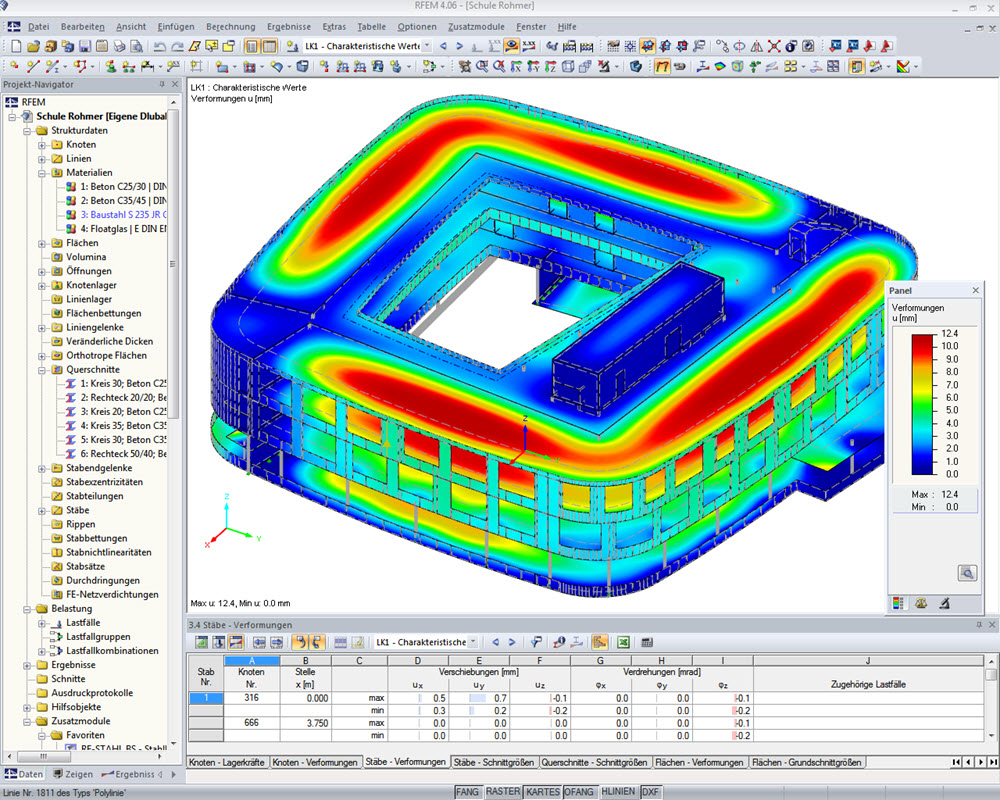Select the zoom-in magnifier tool on the toolbar
Image resolution: width=1000 pixels, height=800 pixels.
tap(481, 66)
